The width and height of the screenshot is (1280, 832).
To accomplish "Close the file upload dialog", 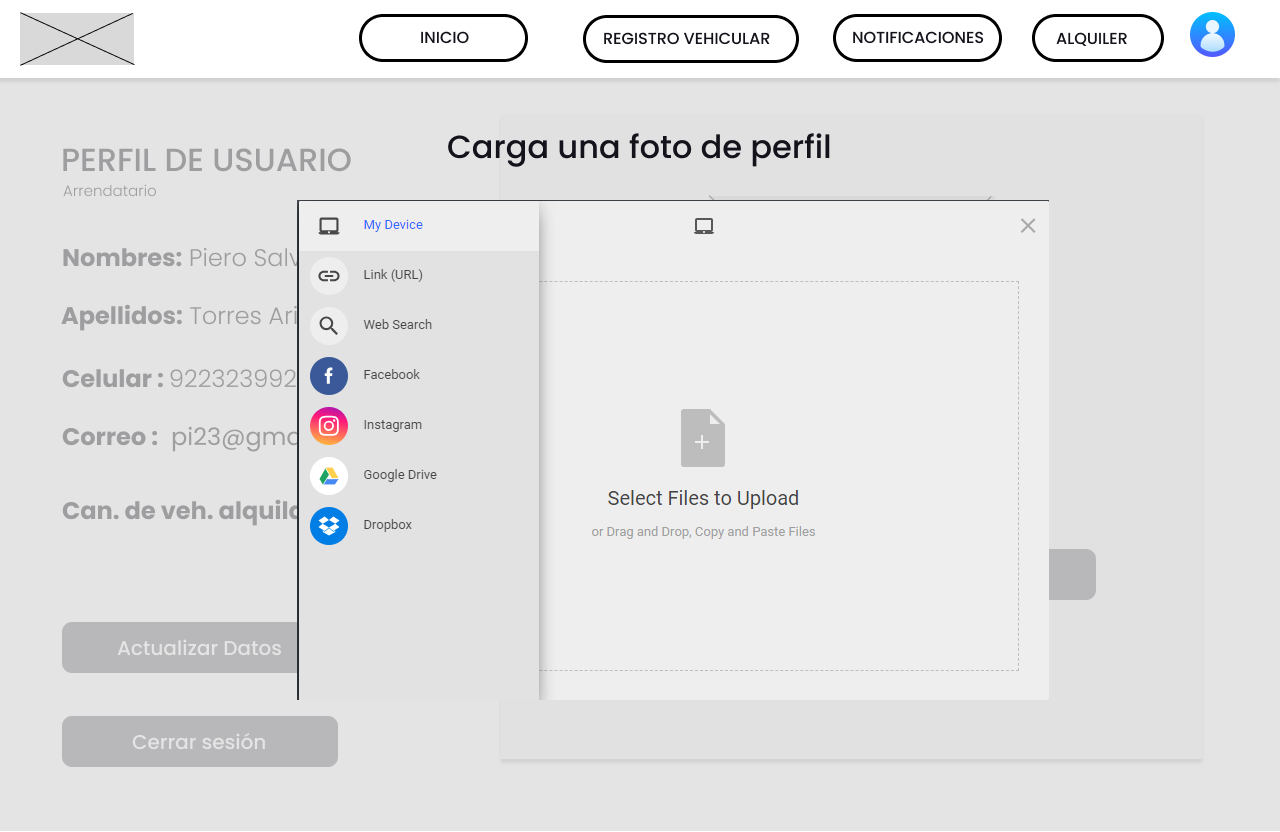I will point(1028,226).
